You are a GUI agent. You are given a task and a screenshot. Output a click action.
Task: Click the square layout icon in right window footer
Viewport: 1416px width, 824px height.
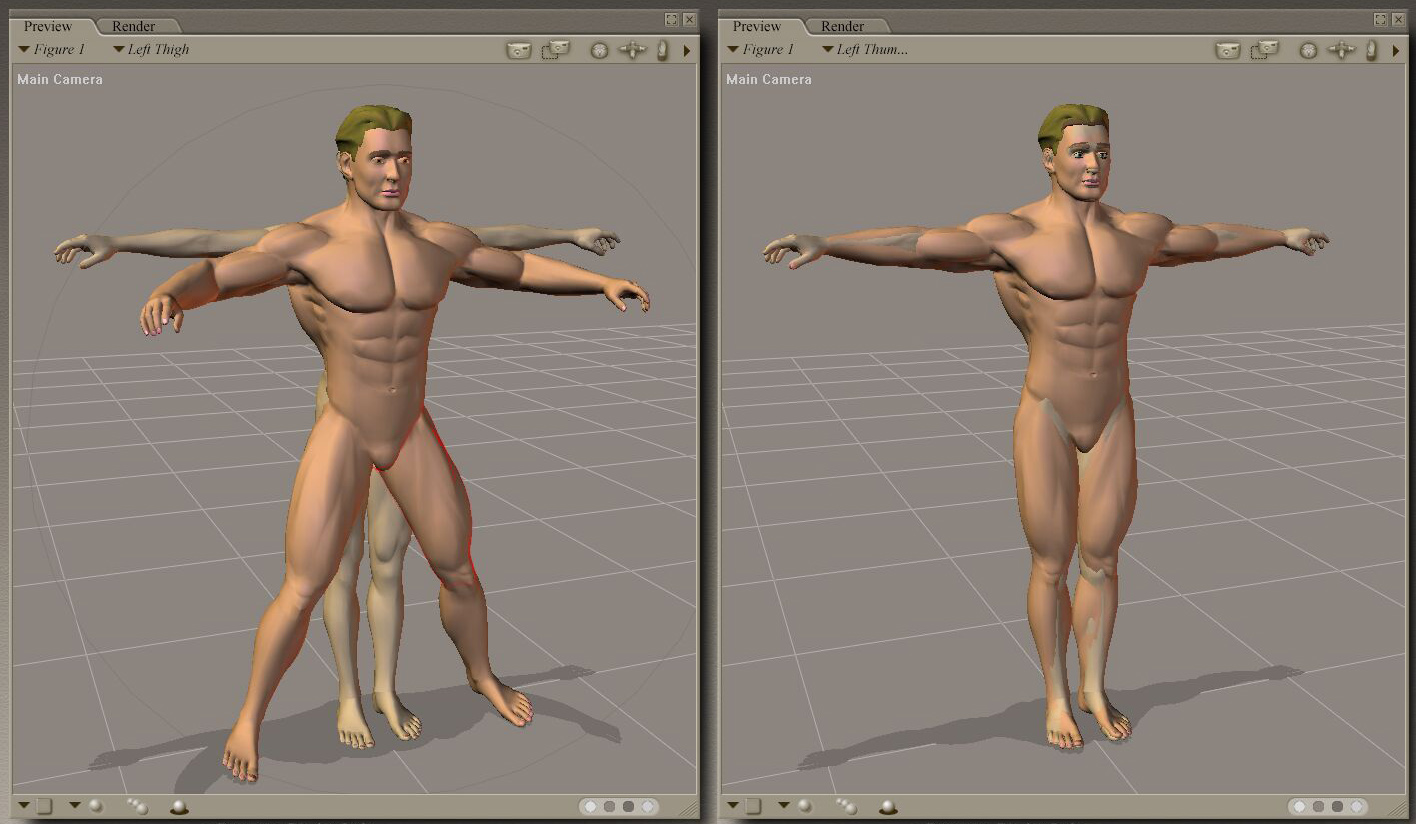[x=753, y=806]
